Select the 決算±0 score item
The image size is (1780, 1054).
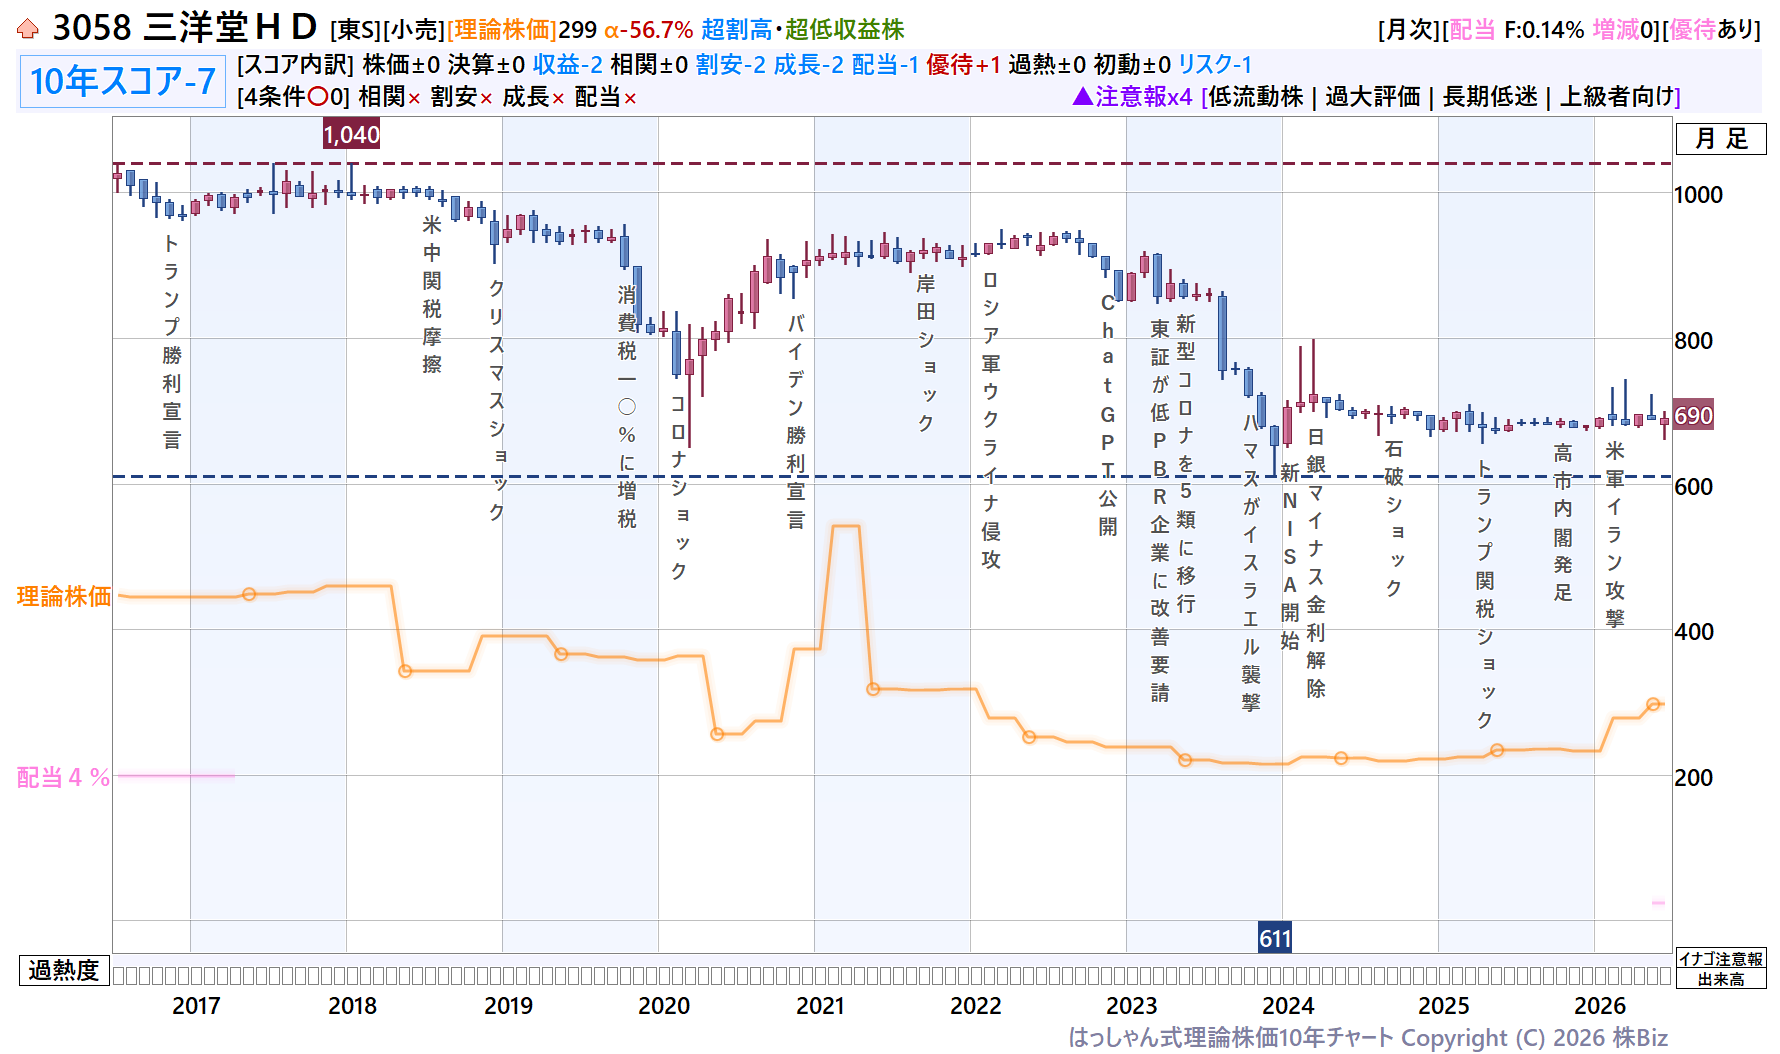(486, 65)
